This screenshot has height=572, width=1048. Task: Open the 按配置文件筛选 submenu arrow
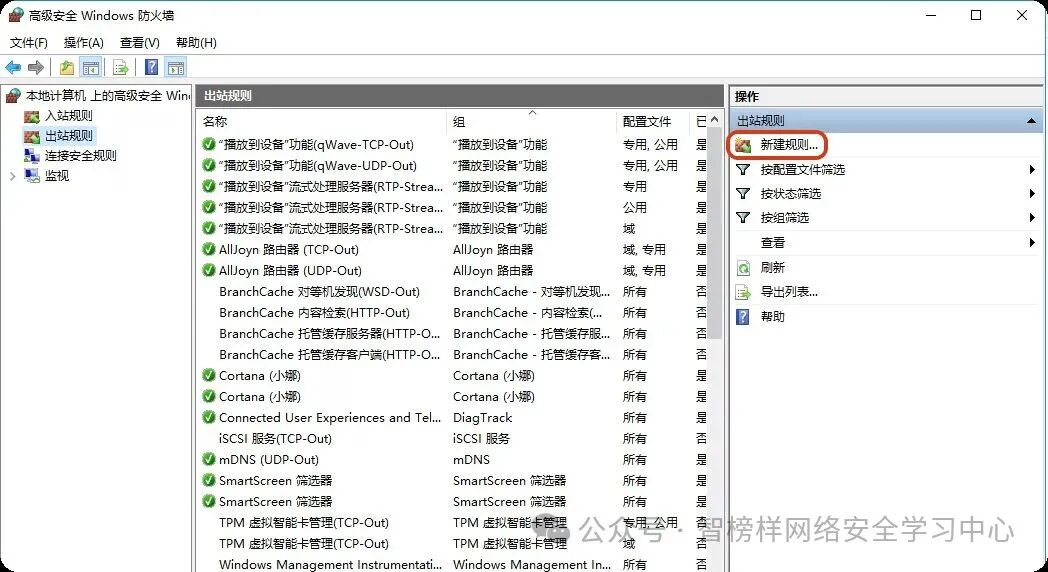[1033, 170]
